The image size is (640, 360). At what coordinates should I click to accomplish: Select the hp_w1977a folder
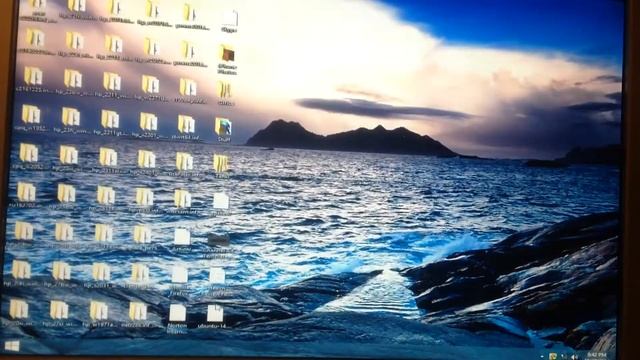(x=99, y=311)
